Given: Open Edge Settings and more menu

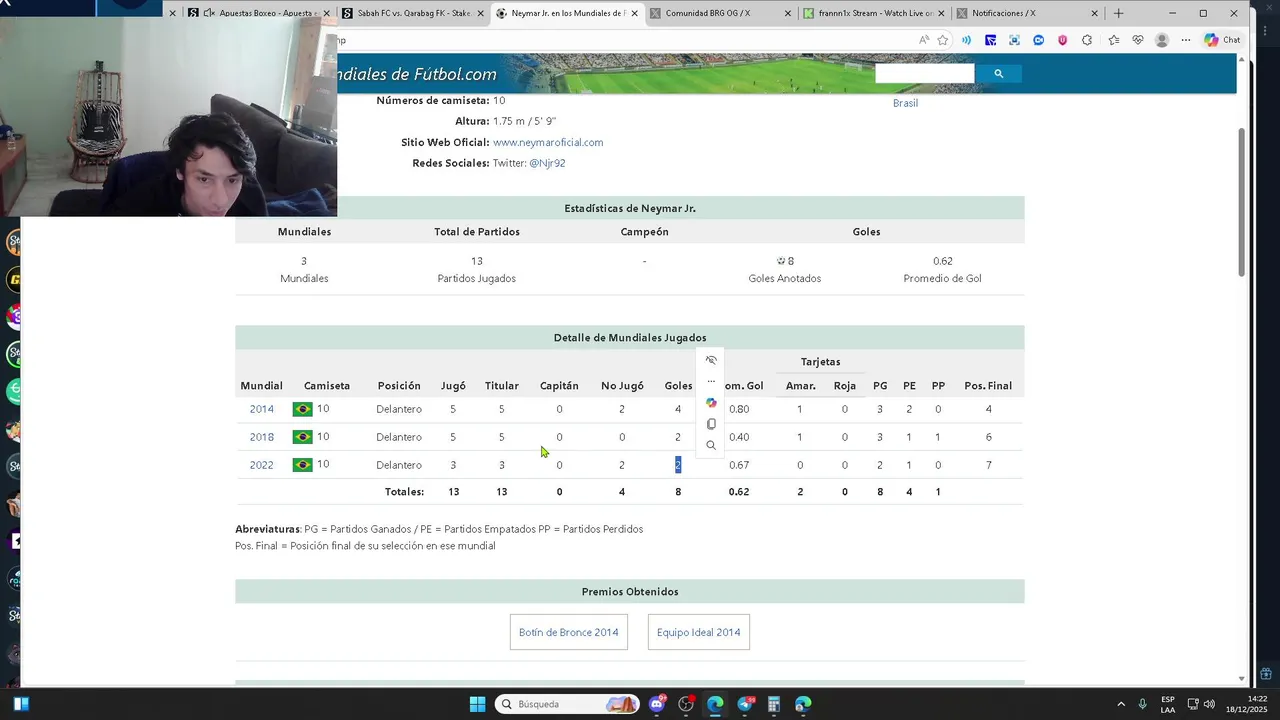Looking at the screenshot, I should [1186, 40].
